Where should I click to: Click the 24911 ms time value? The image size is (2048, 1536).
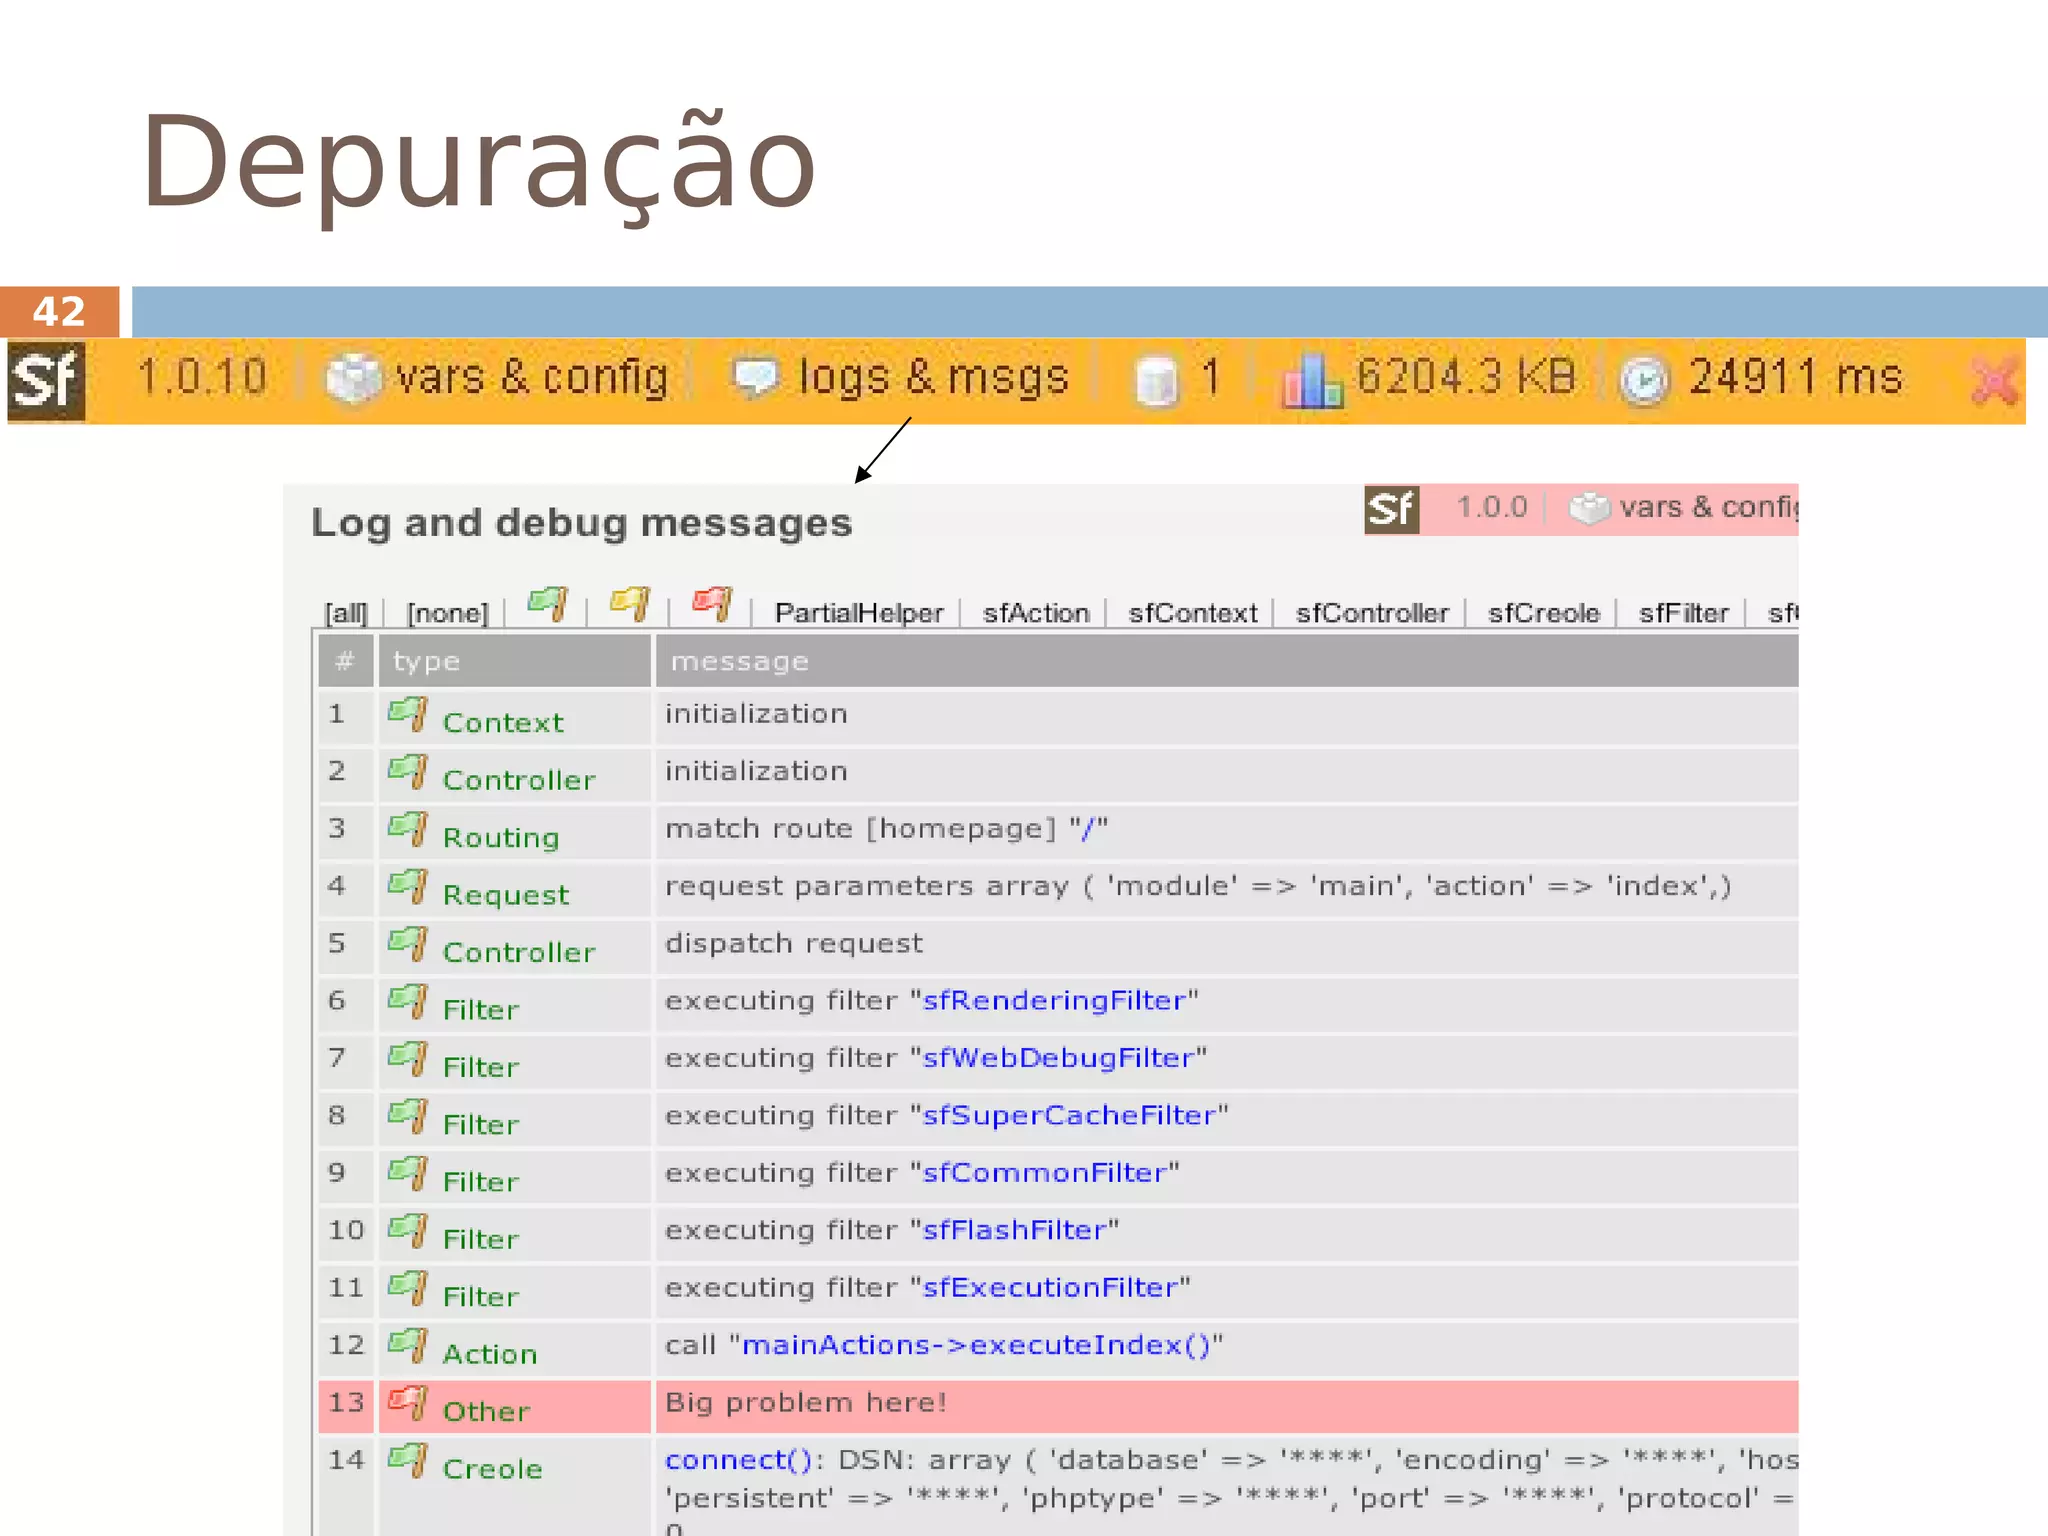coord(1796,378)
